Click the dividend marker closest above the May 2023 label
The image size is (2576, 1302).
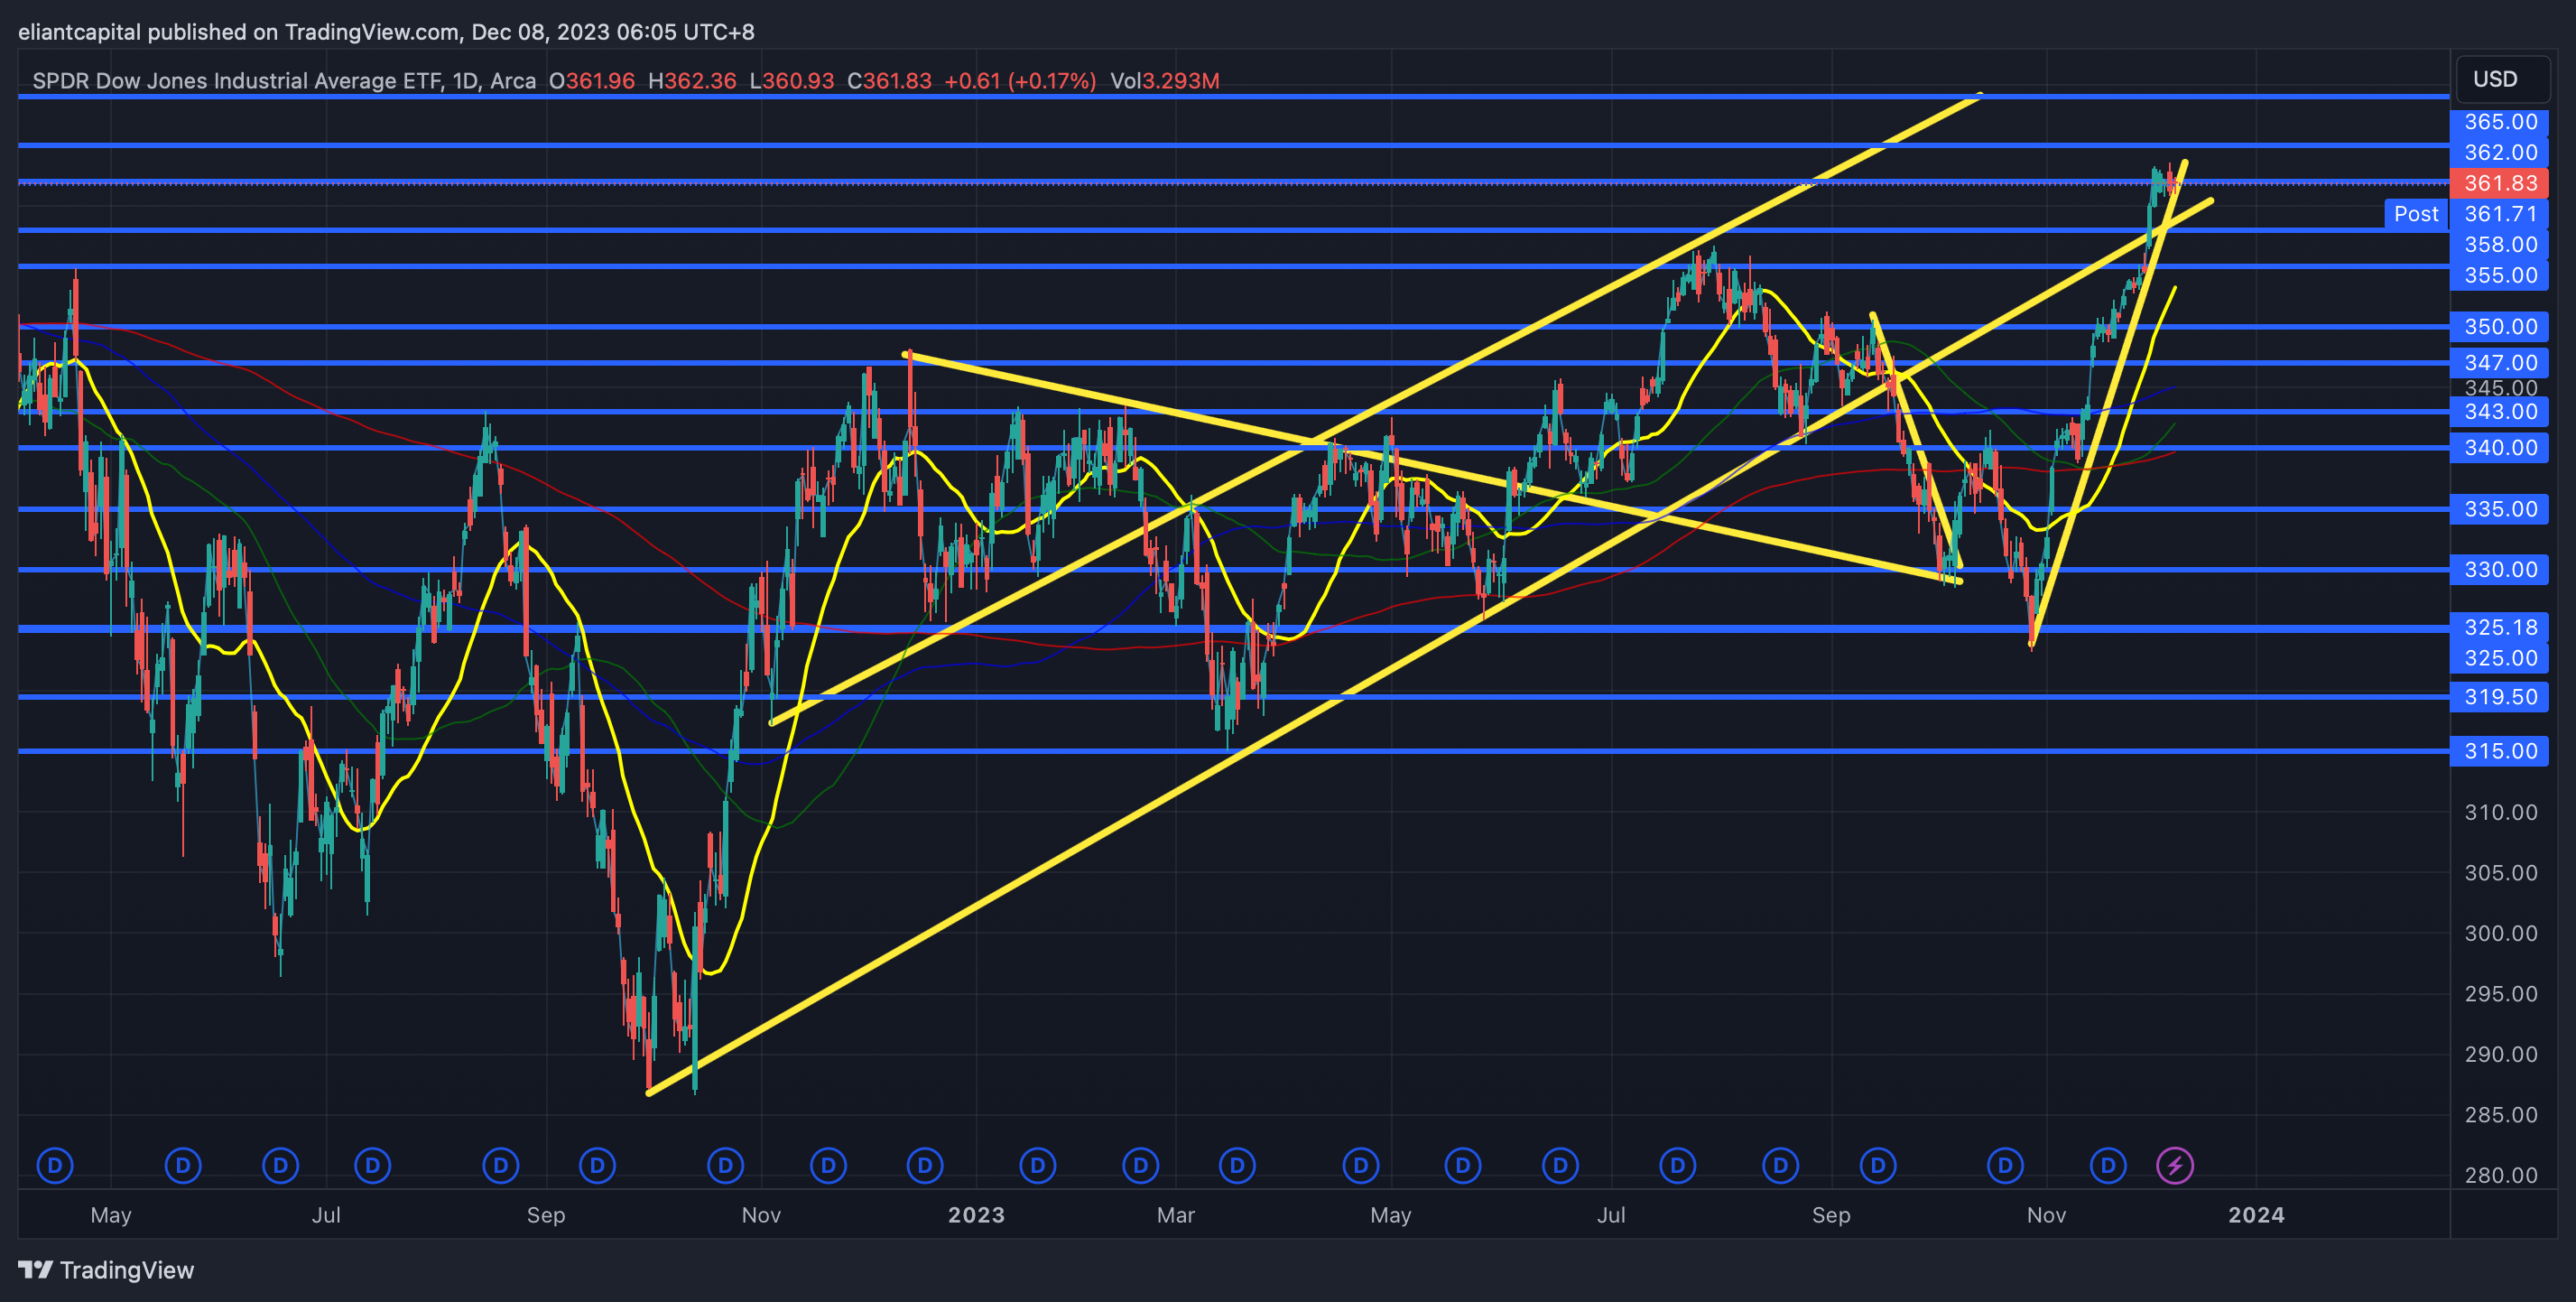tap(1361, 1165)
